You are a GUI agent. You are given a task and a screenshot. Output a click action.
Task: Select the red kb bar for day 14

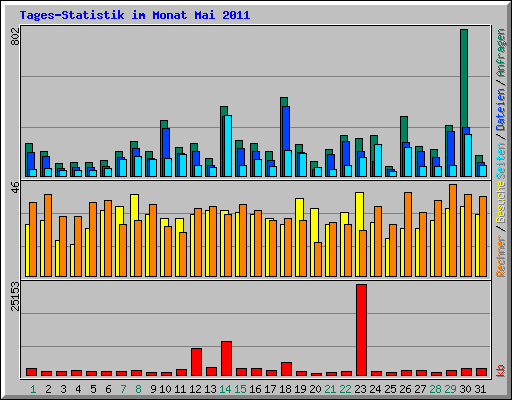226,359
